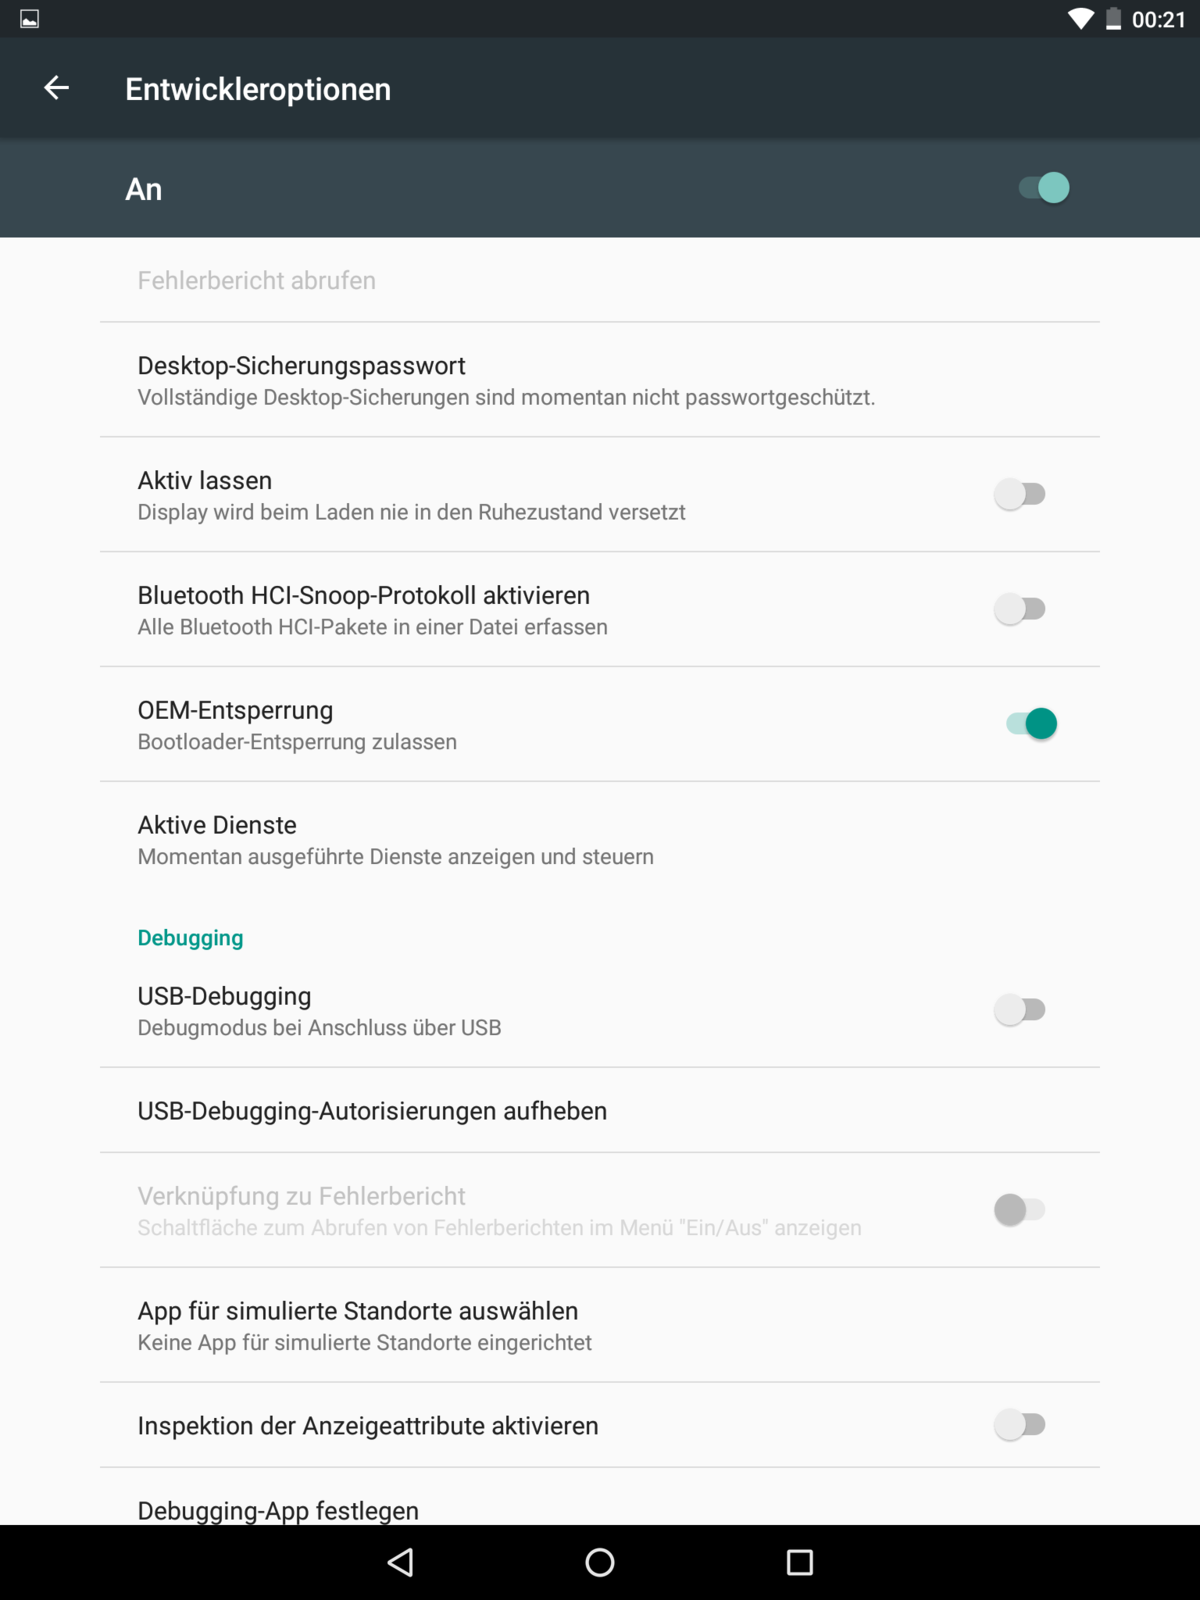The height and width of the screenshot is (1600, 1200).
Task: Tap Fehlerbericht abrufen entry
Action: (x=257, y=281)
